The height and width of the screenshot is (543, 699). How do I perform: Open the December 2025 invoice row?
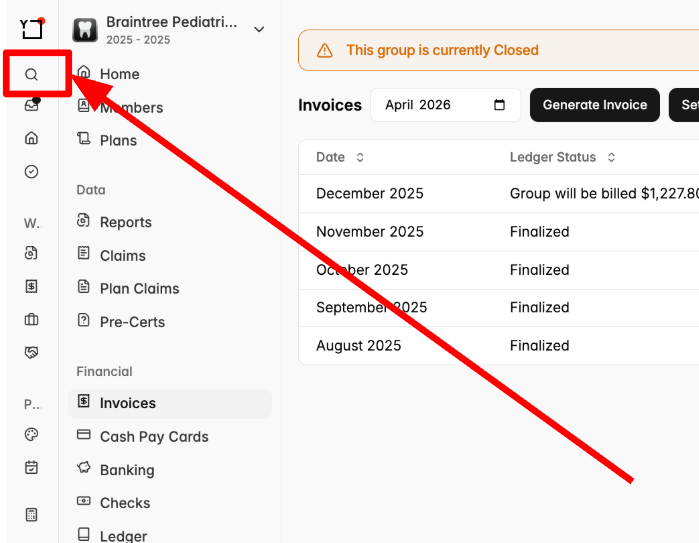click(498, 193)
